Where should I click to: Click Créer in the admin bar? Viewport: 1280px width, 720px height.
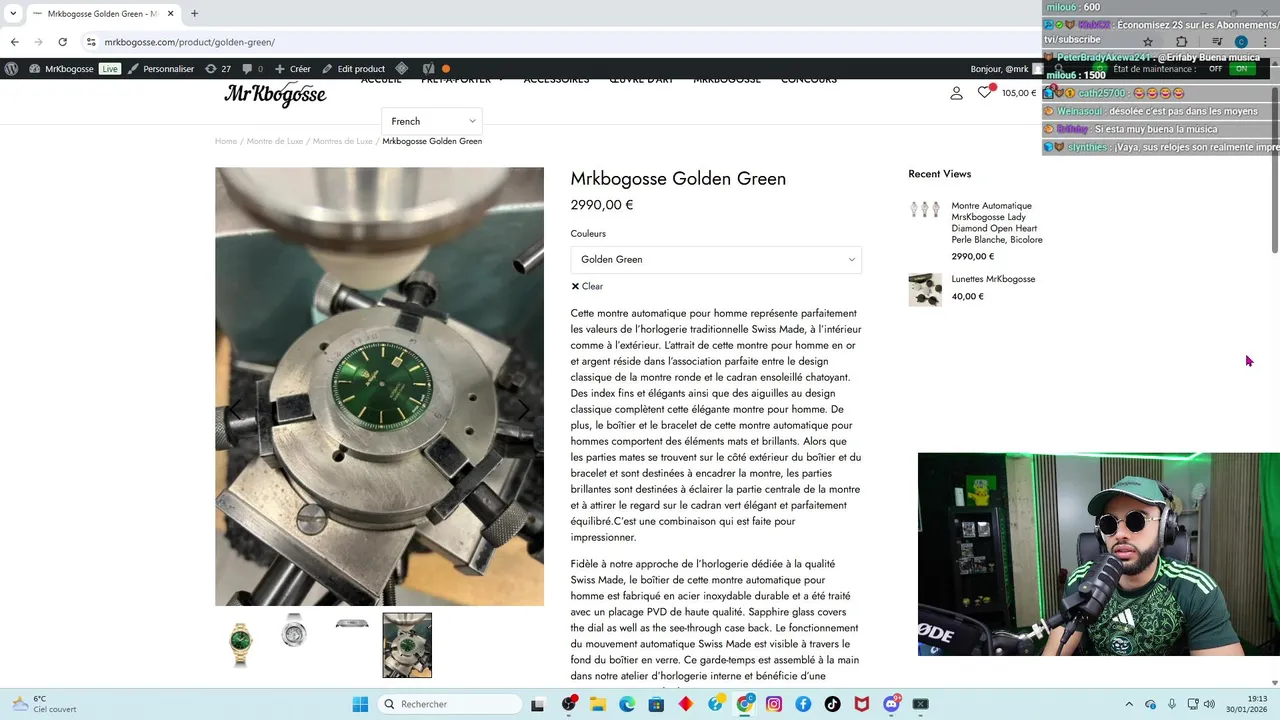[292, 69]
